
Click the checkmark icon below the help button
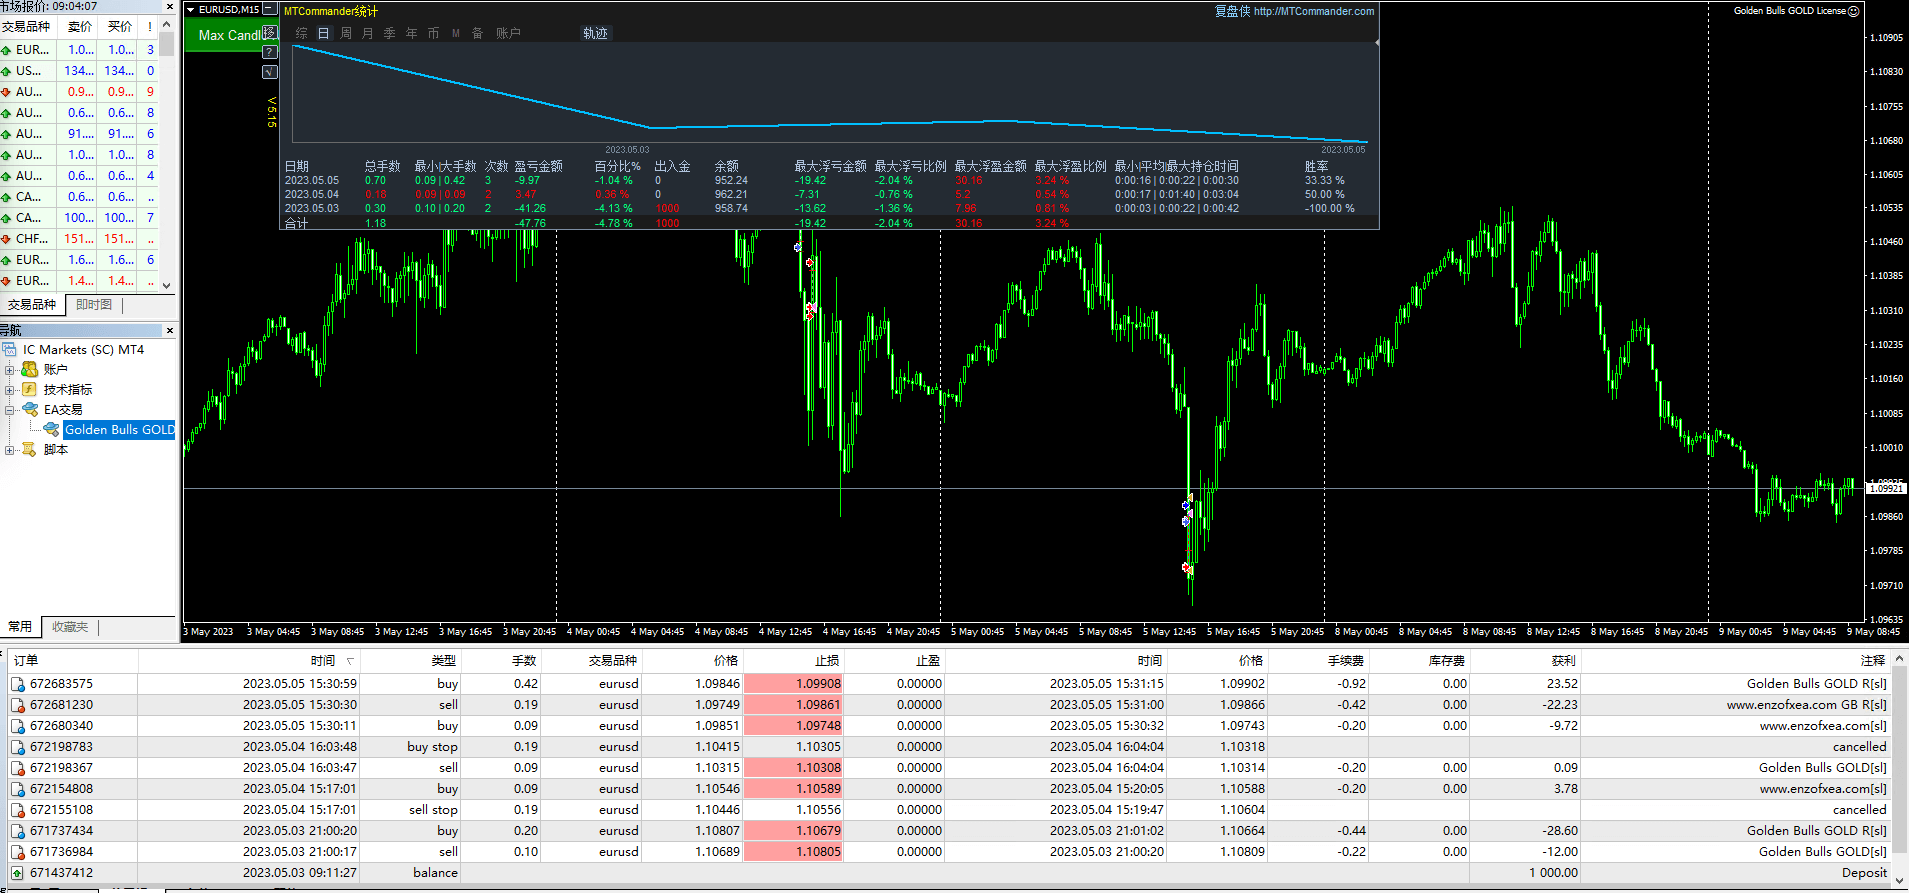click(x=269, y=72)
